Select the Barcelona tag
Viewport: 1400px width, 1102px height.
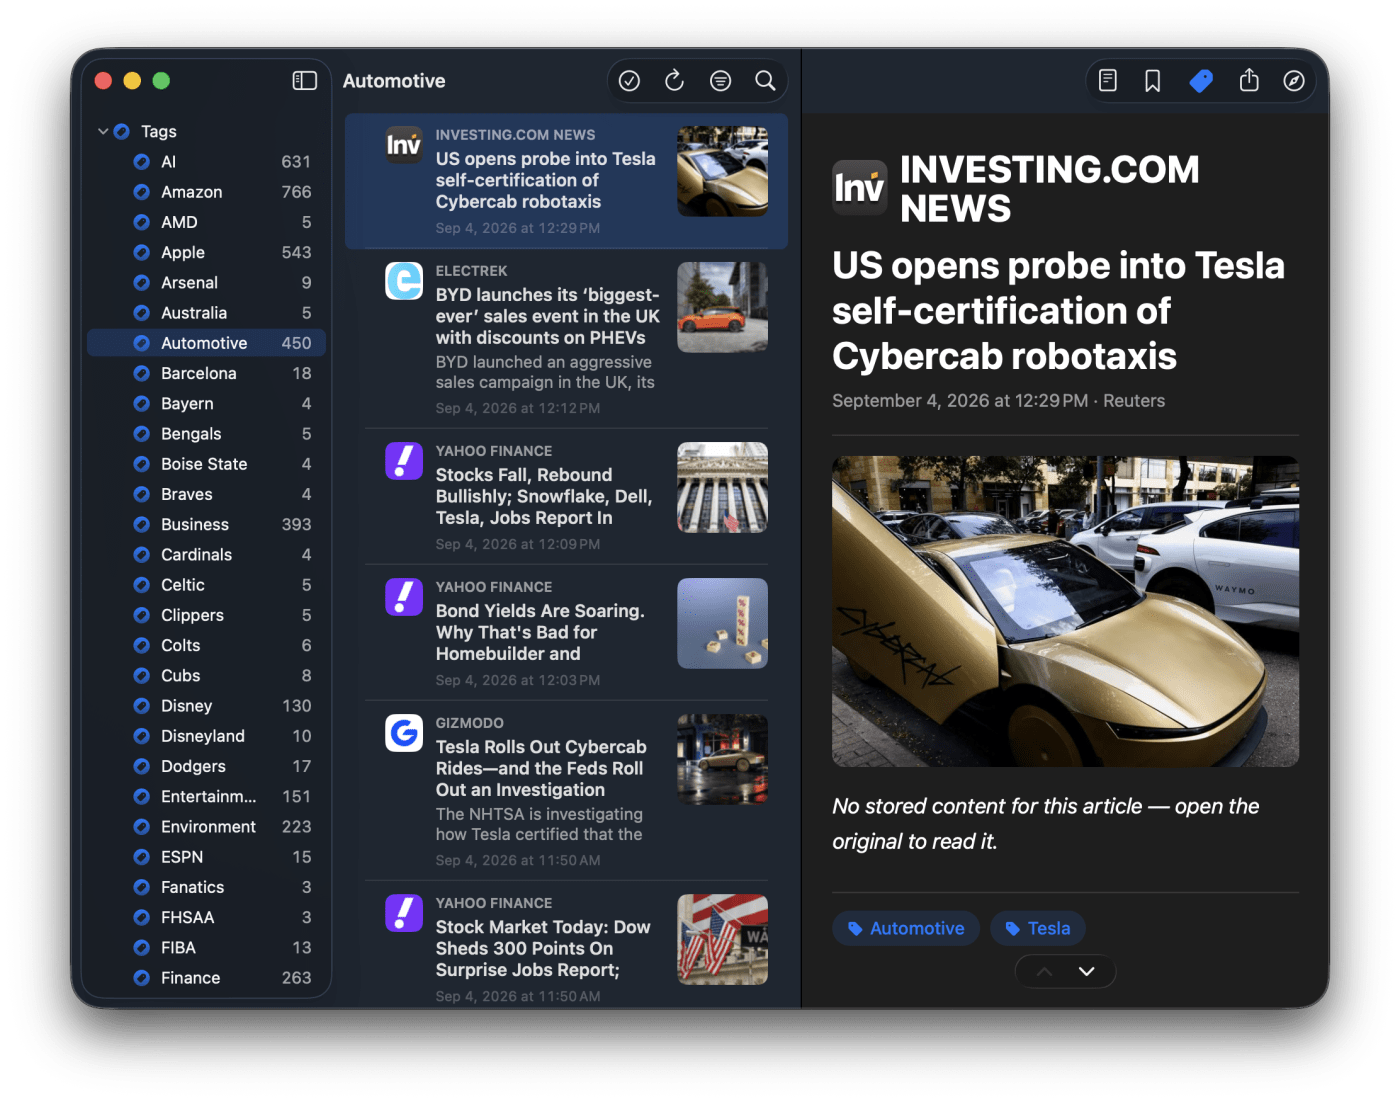[207, 373]
